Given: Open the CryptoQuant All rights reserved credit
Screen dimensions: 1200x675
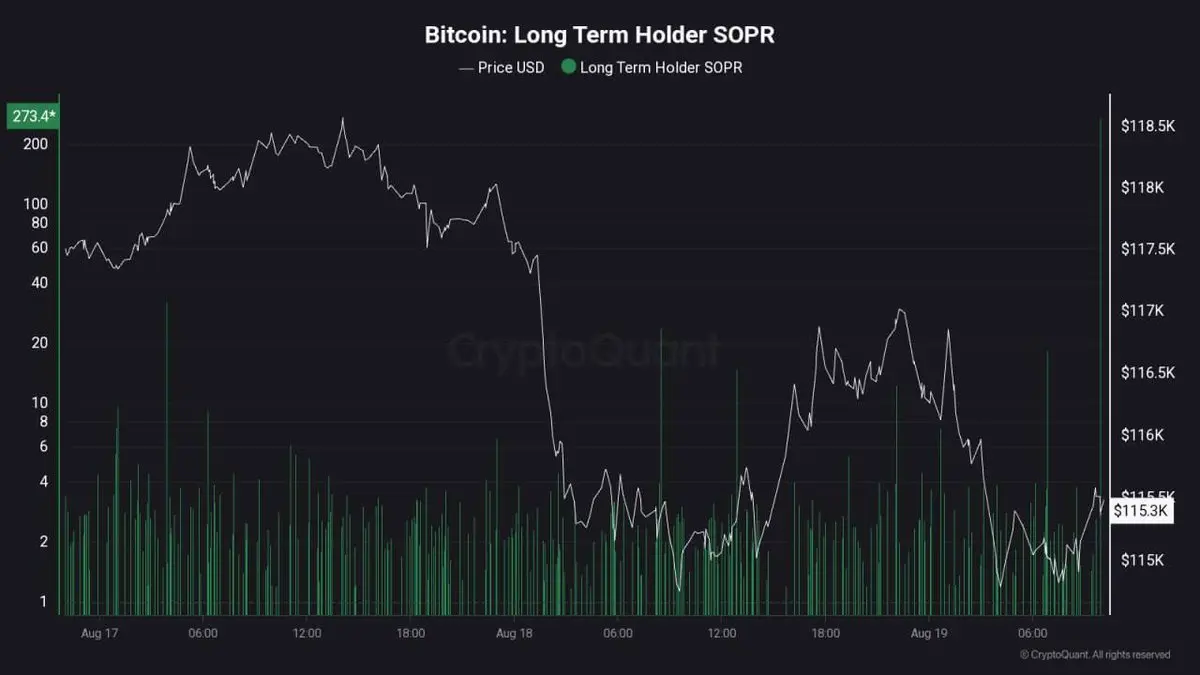Looking at the screenshot, I should (x=1095, y=654).
